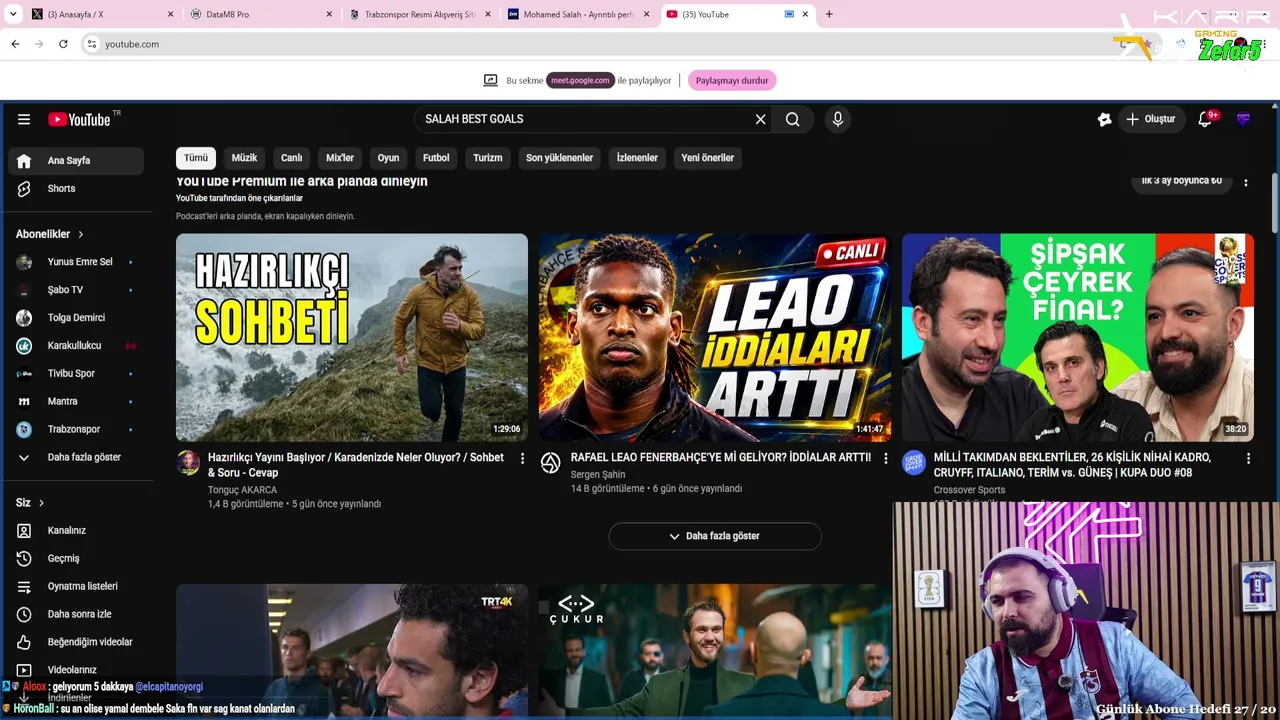Start voice search with the microphone
This screenshot has width=1280, height=720.
pos(838,119)
